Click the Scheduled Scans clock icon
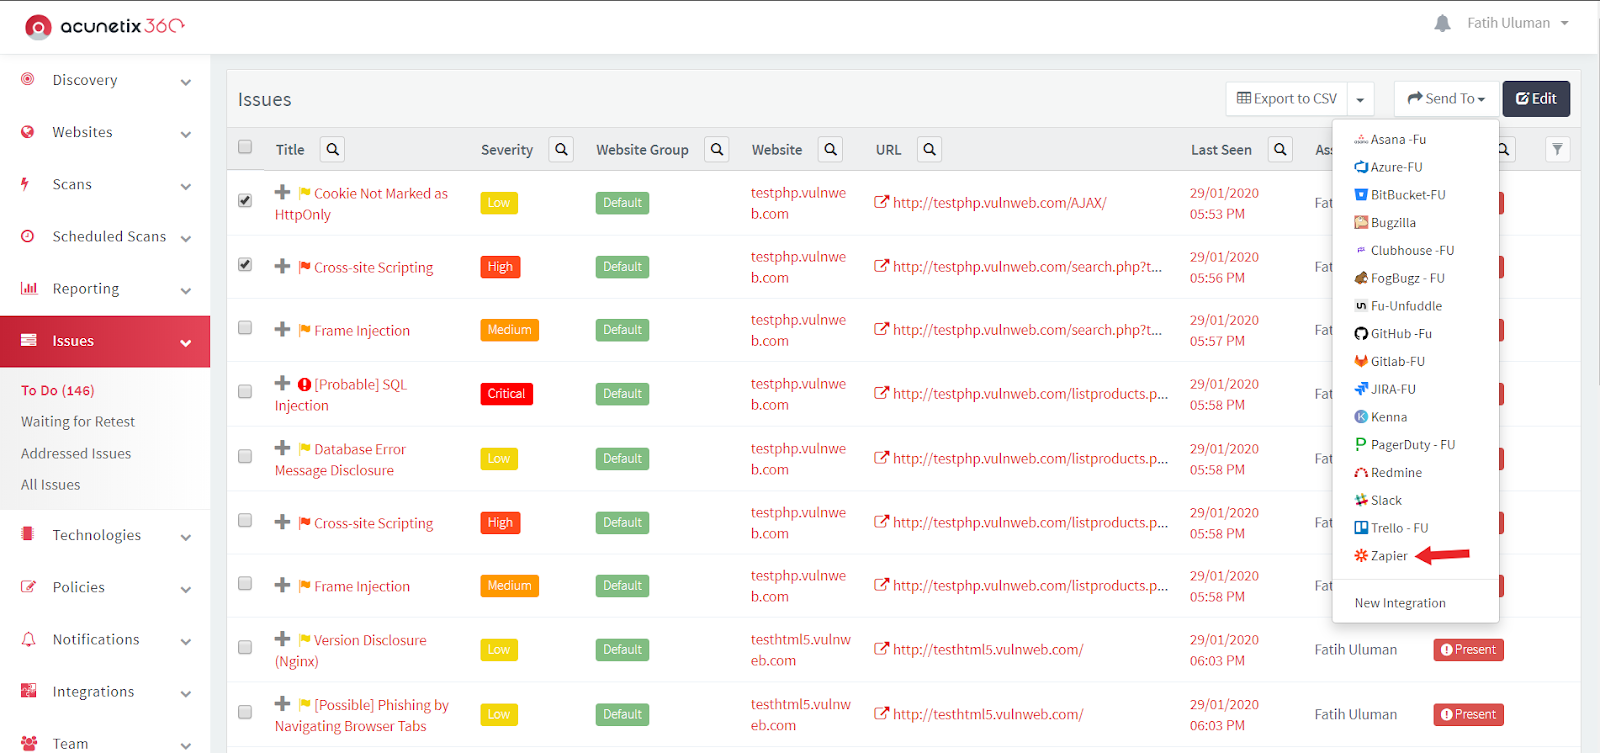Screen dimensions: 1600x753 [28, 236]
